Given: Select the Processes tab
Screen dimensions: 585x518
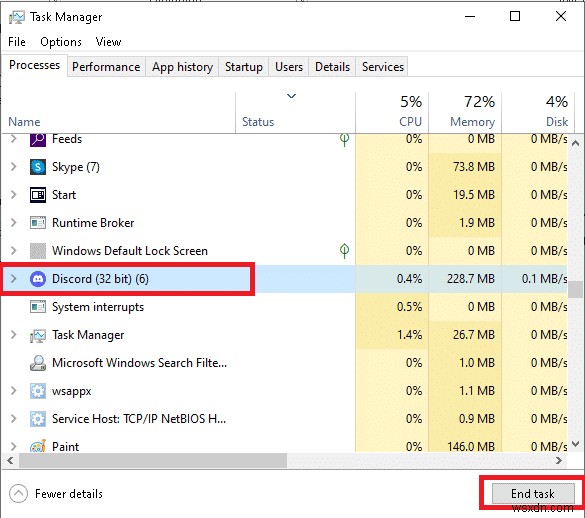Looking at the screenshot, I should (x=34, y=65).
